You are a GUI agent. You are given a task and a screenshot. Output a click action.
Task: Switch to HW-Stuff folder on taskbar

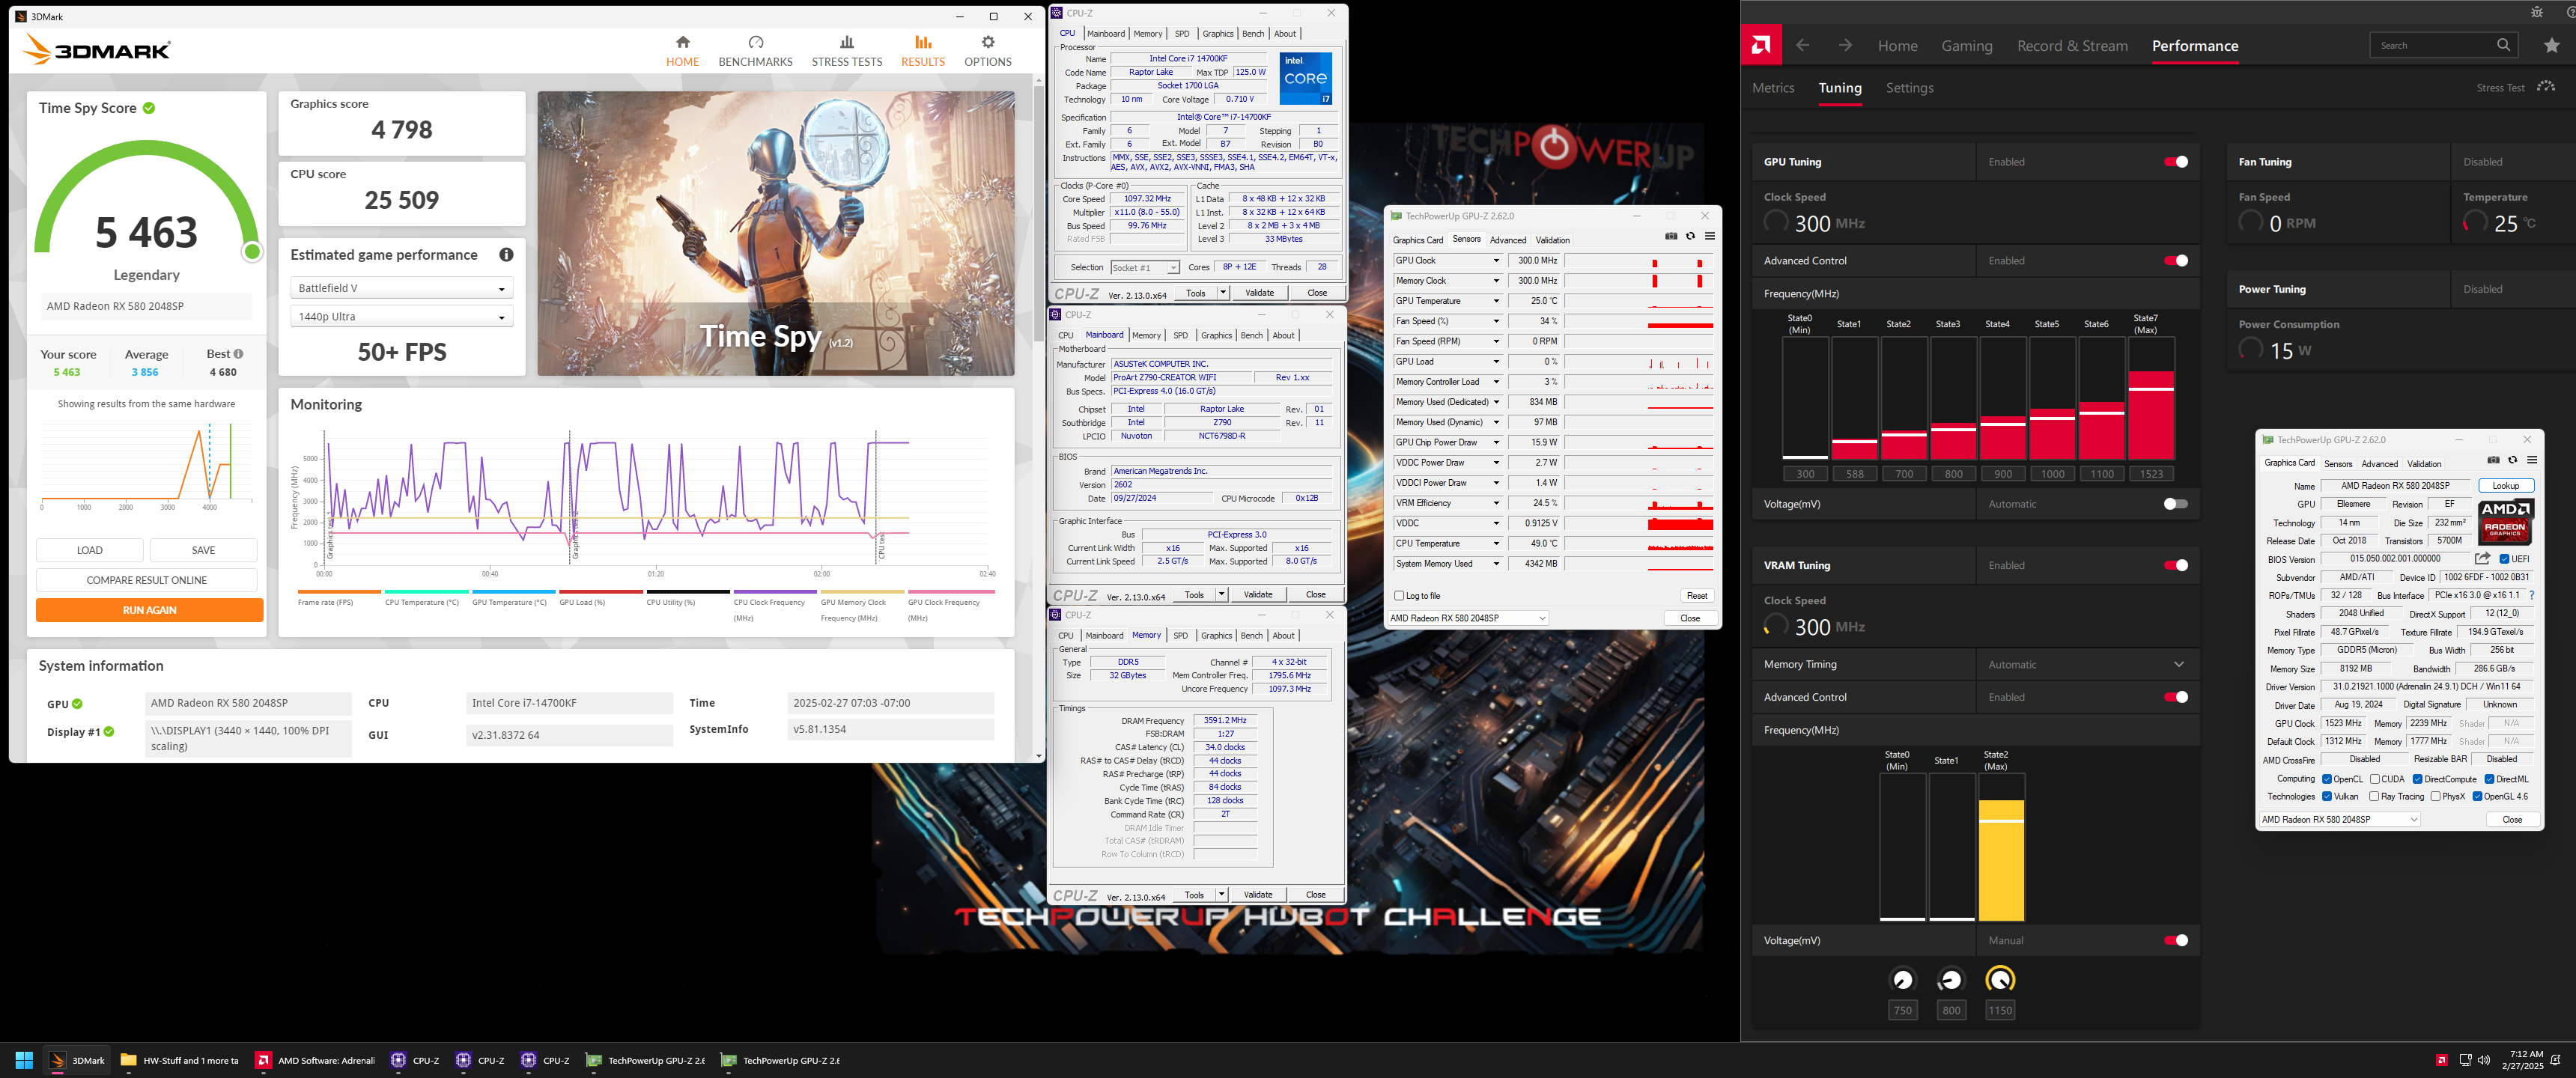tap(180, 1060)
